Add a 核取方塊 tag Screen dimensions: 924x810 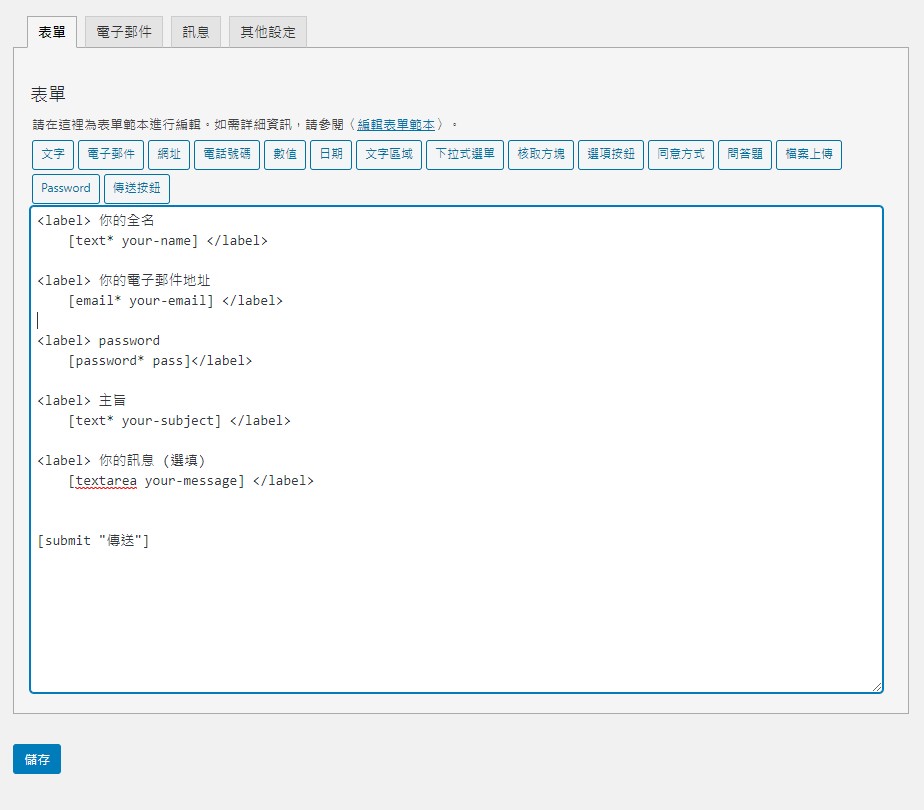(541, 155)
